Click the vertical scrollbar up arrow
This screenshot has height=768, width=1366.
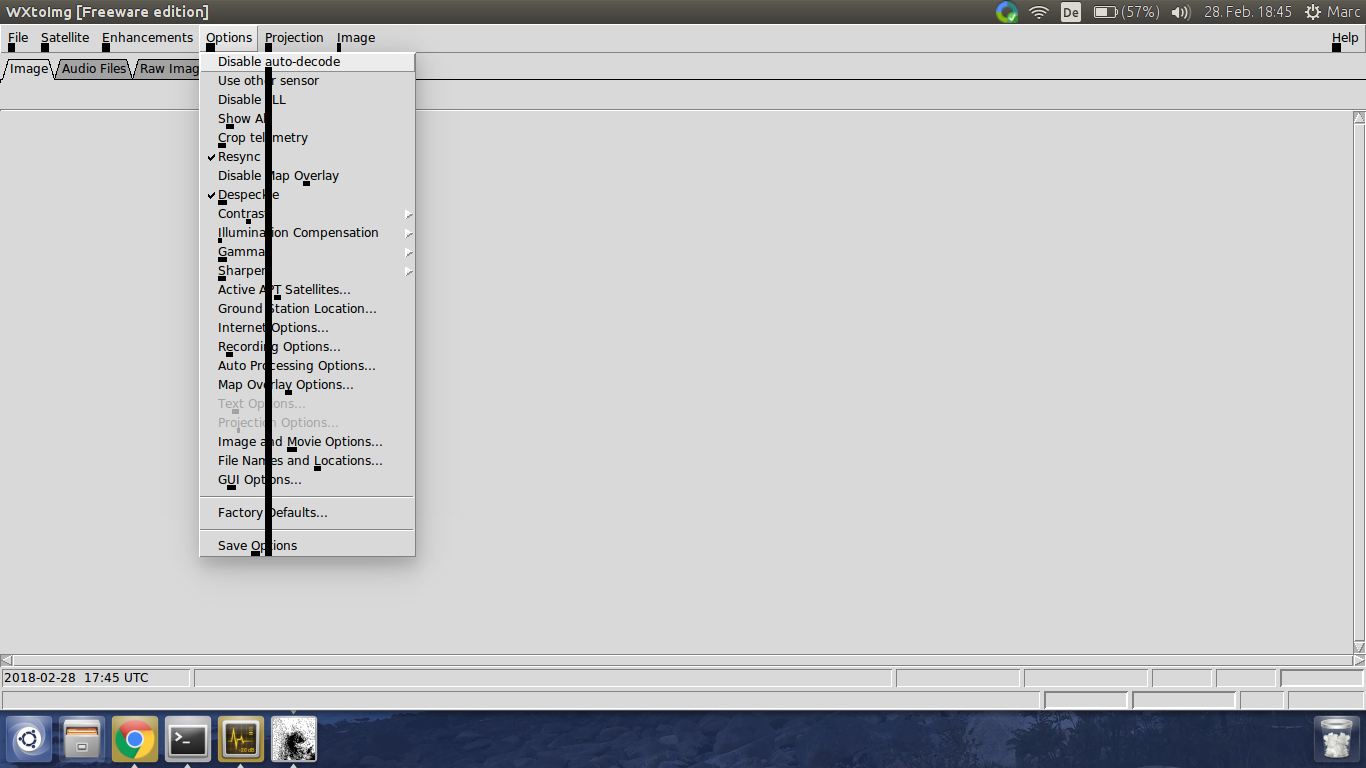tap(1358, 118)
